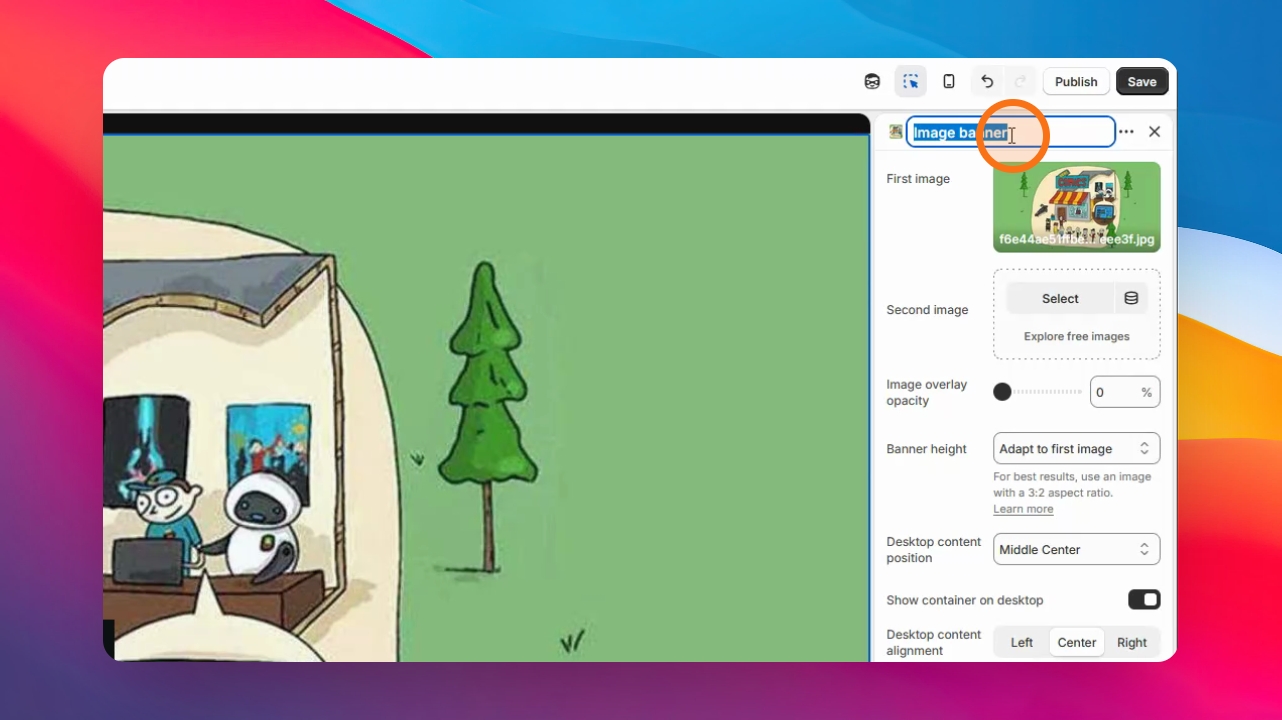This screenshot has height=720, width=1282.
Task: Open the Banner height dropdown
Action: tap(1077, 449)
